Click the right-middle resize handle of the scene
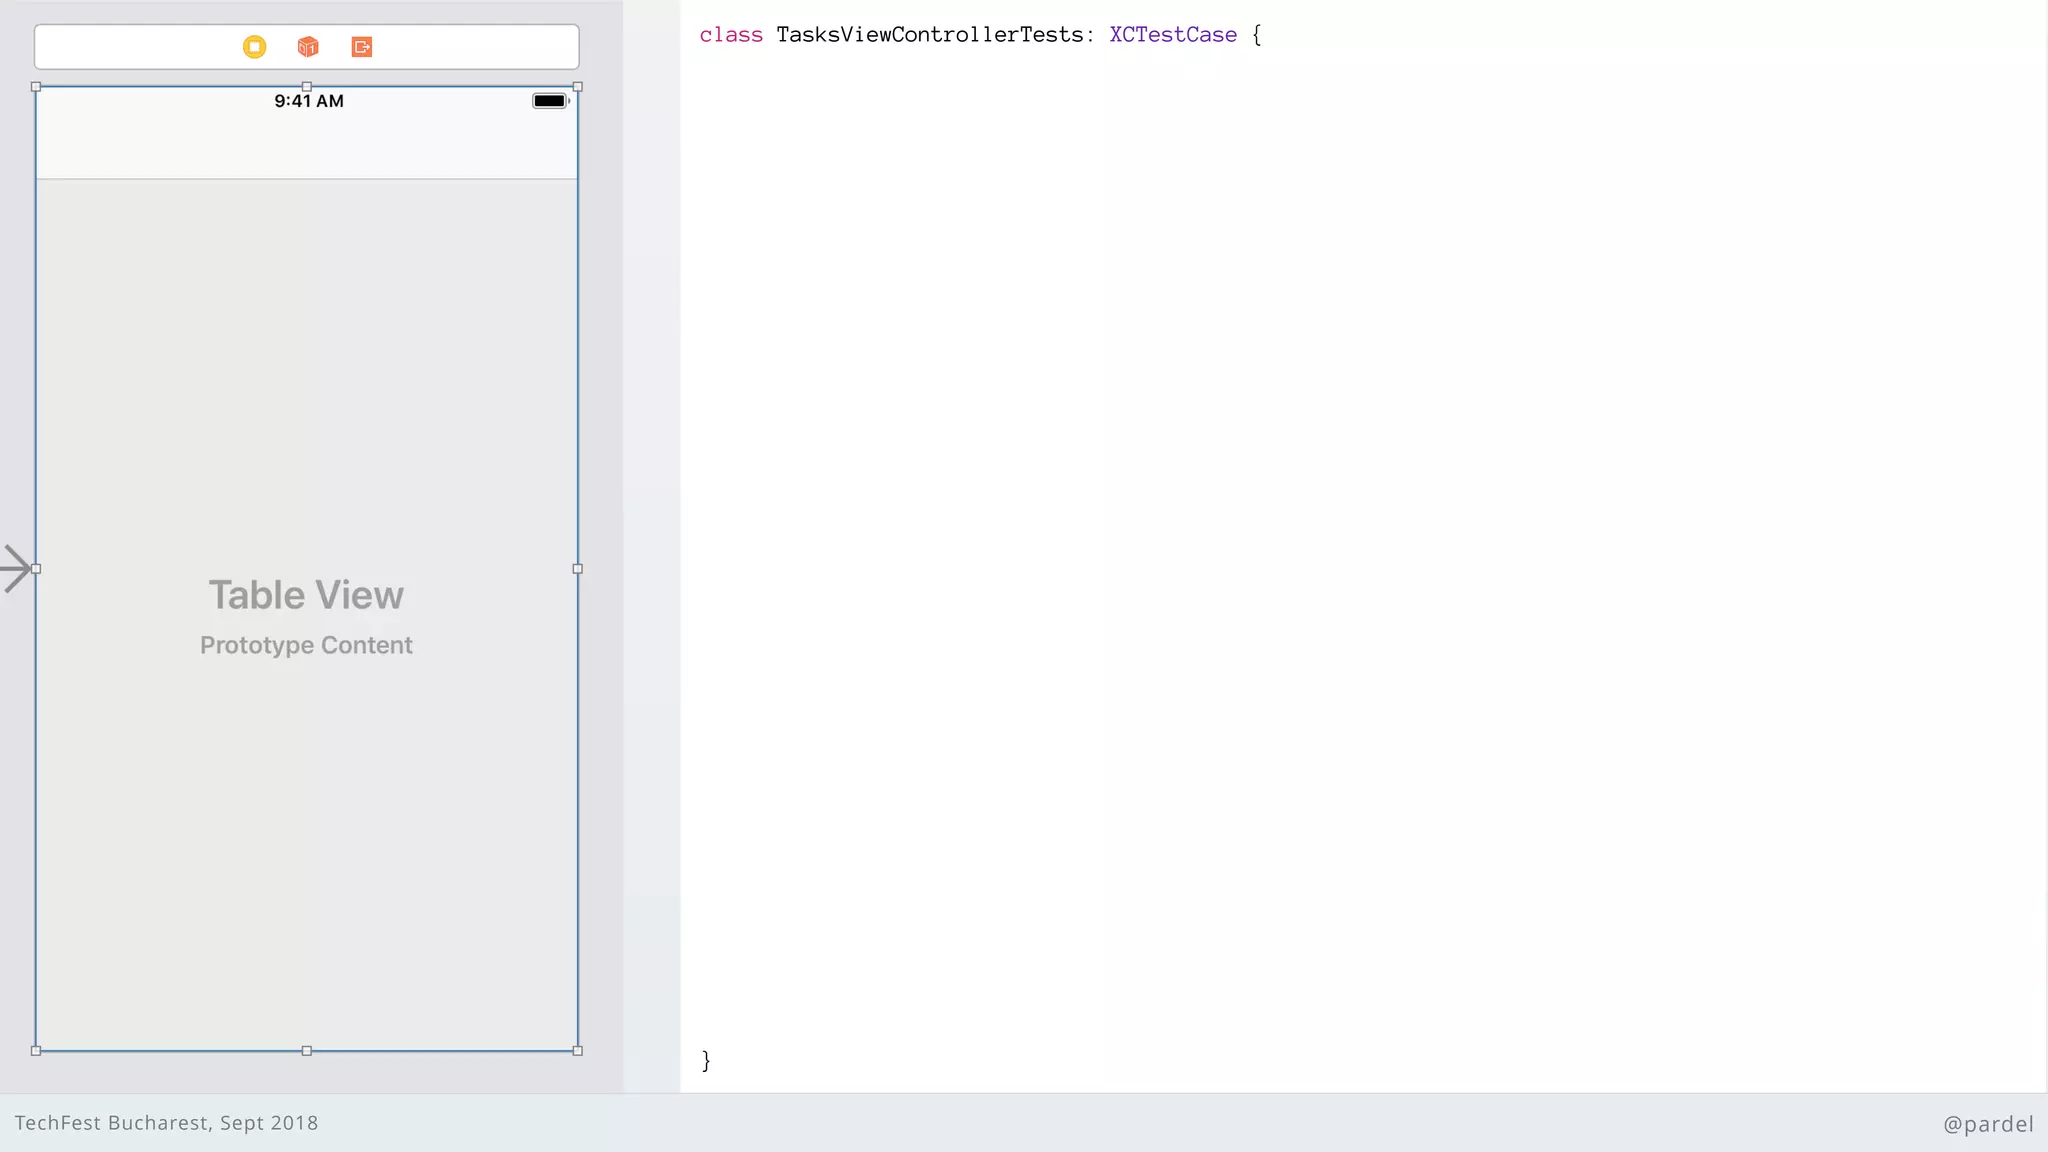 tap(577, 569)
